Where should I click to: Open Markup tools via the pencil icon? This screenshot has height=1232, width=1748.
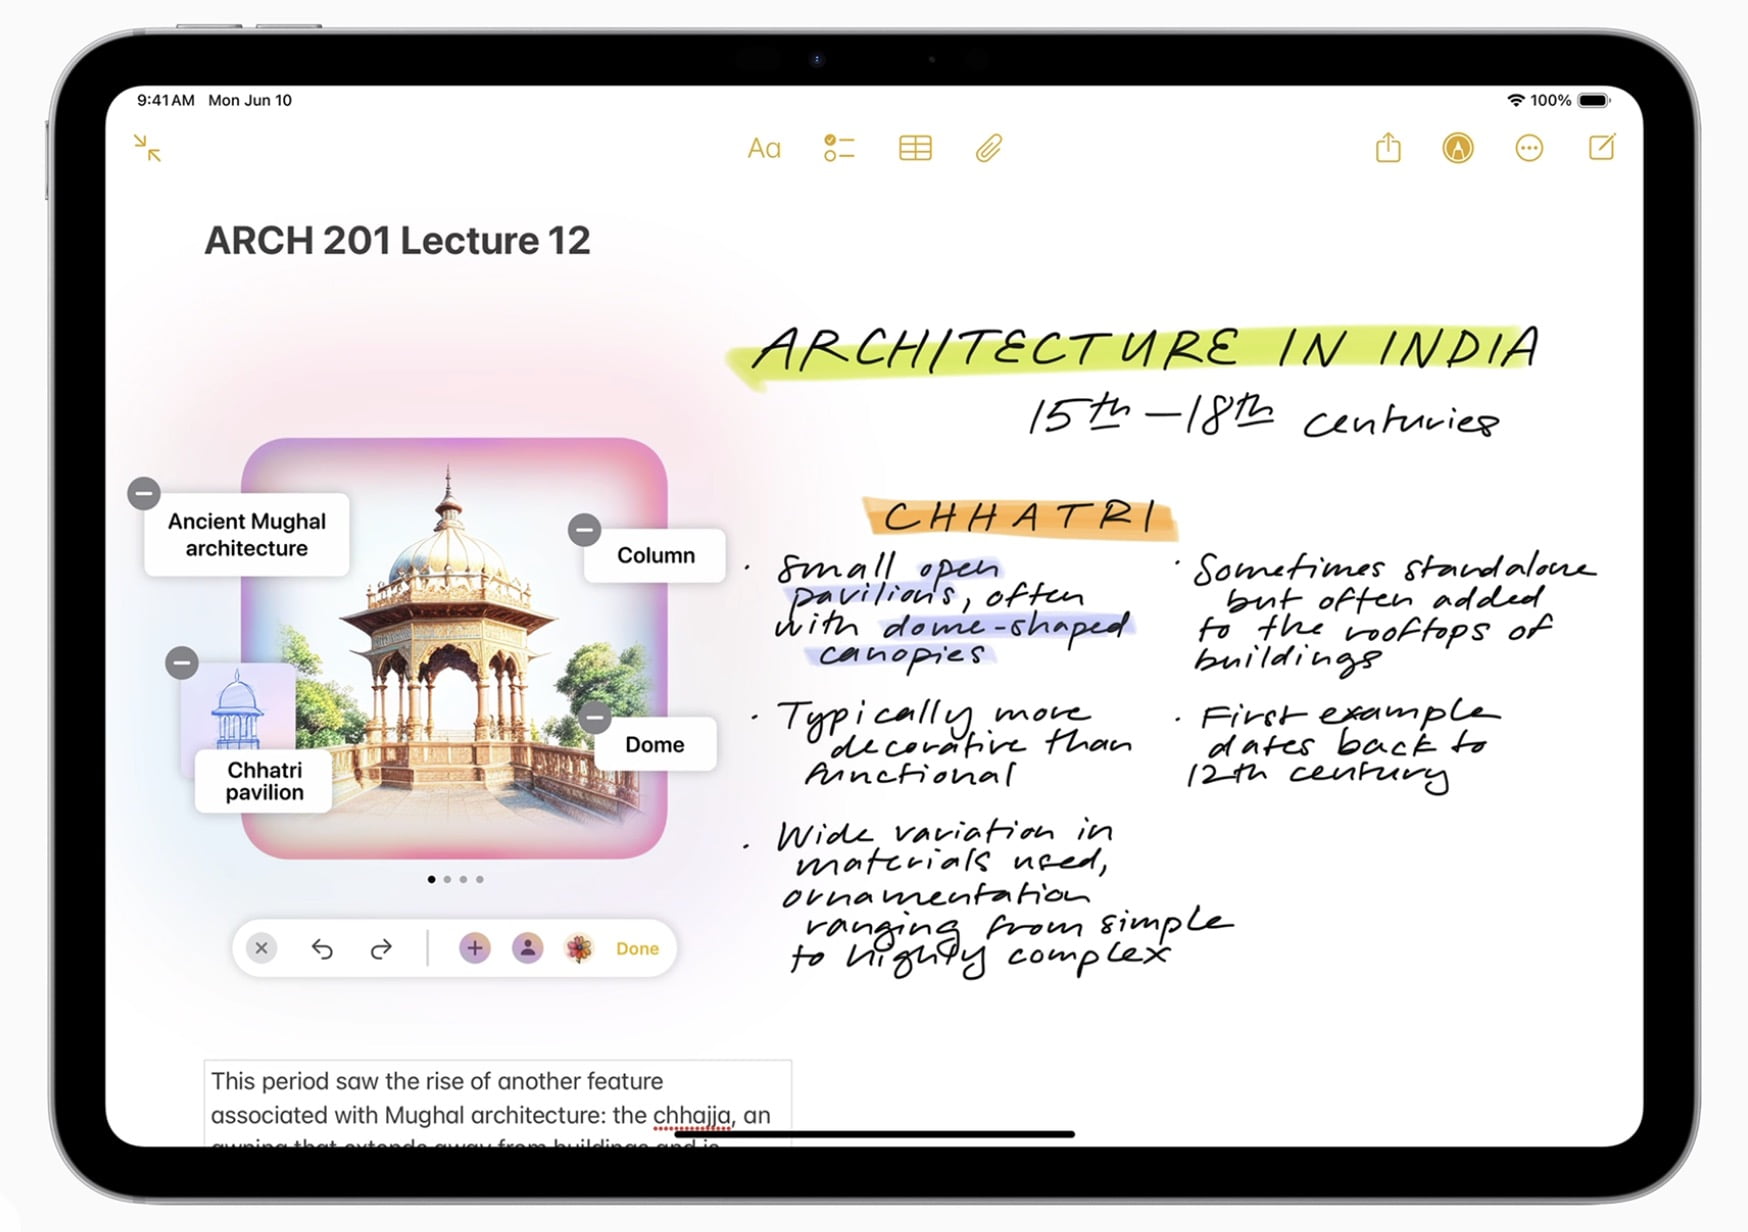pos(1458,147)
